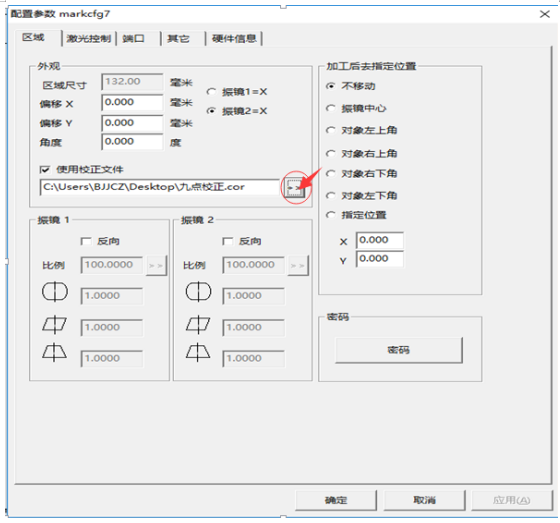The height and width of the screenshot is (523, 560).
Task: Click barrel distortion icon in 振镜 1
Action: 55,292
